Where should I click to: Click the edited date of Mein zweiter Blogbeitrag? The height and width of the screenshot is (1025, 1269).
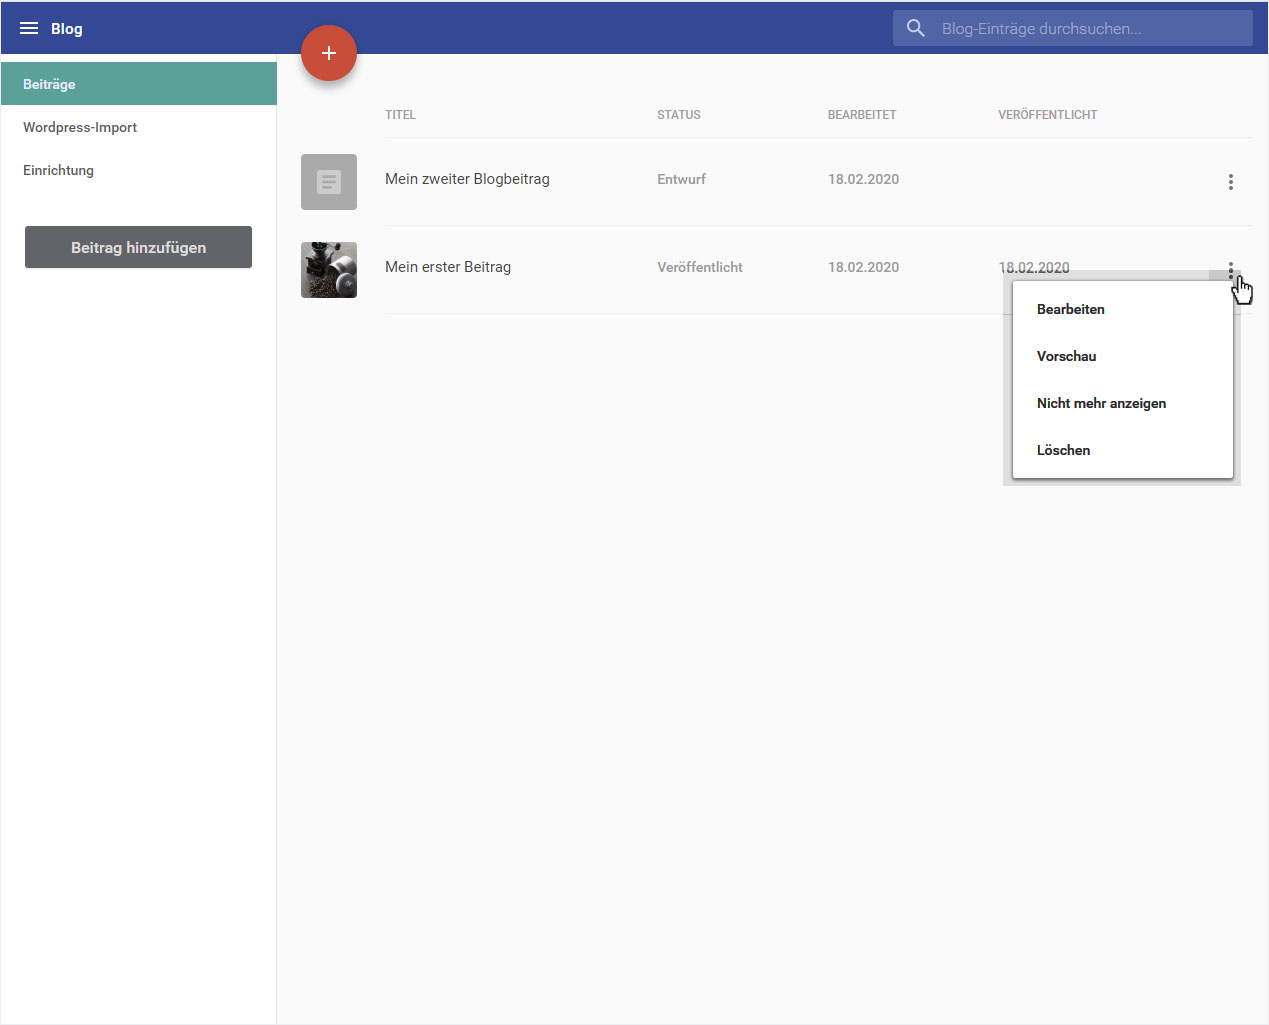863,179
